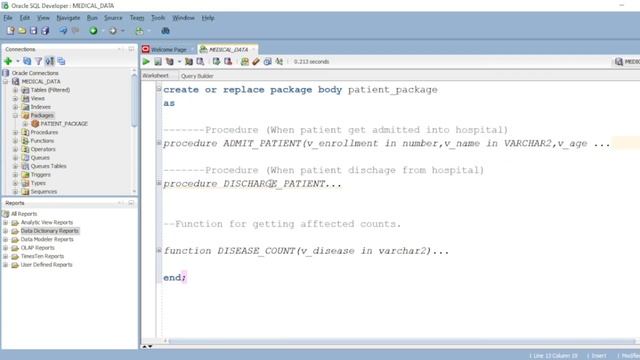The width and height of the screenshot is (640, 360).
Task: Click the green plus New Connection icon
Action: coord(8,61)
